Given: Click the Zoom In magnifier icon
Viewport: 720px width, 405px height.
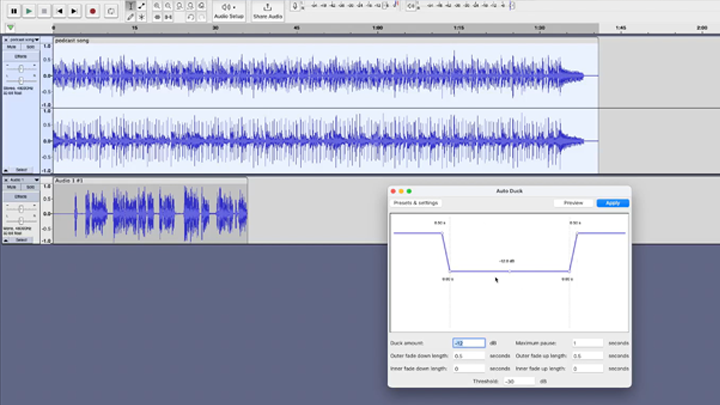Looking at the screenshot, I should click(x=157, y=5).
